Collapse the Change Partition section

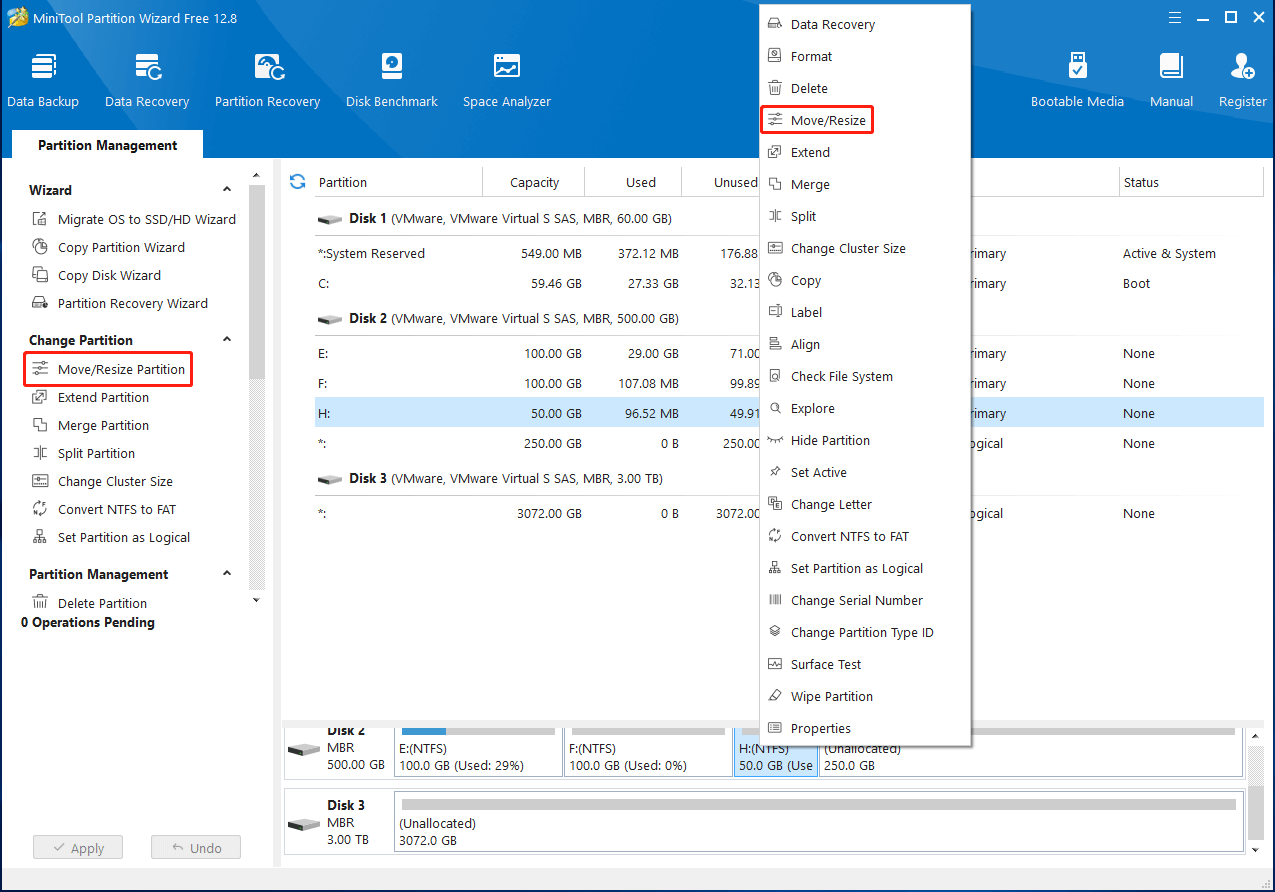point(227,340)
